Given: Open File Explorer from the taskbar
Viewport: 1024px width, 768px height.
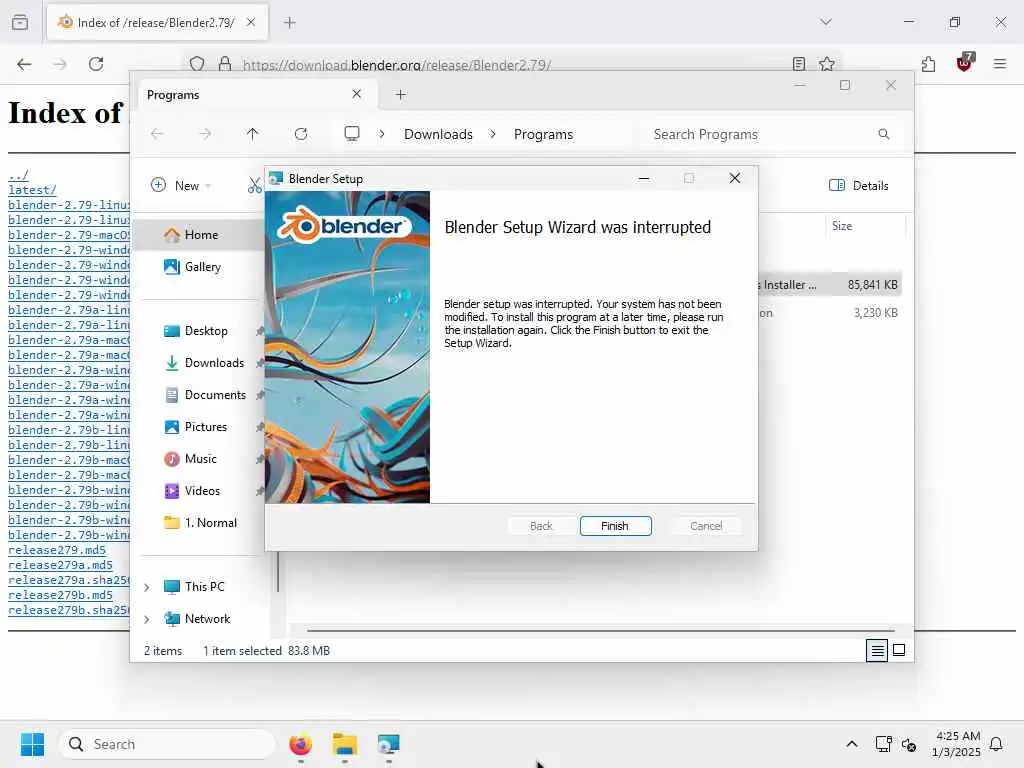Looking at the screenshot, I should [x=345, y=744].
